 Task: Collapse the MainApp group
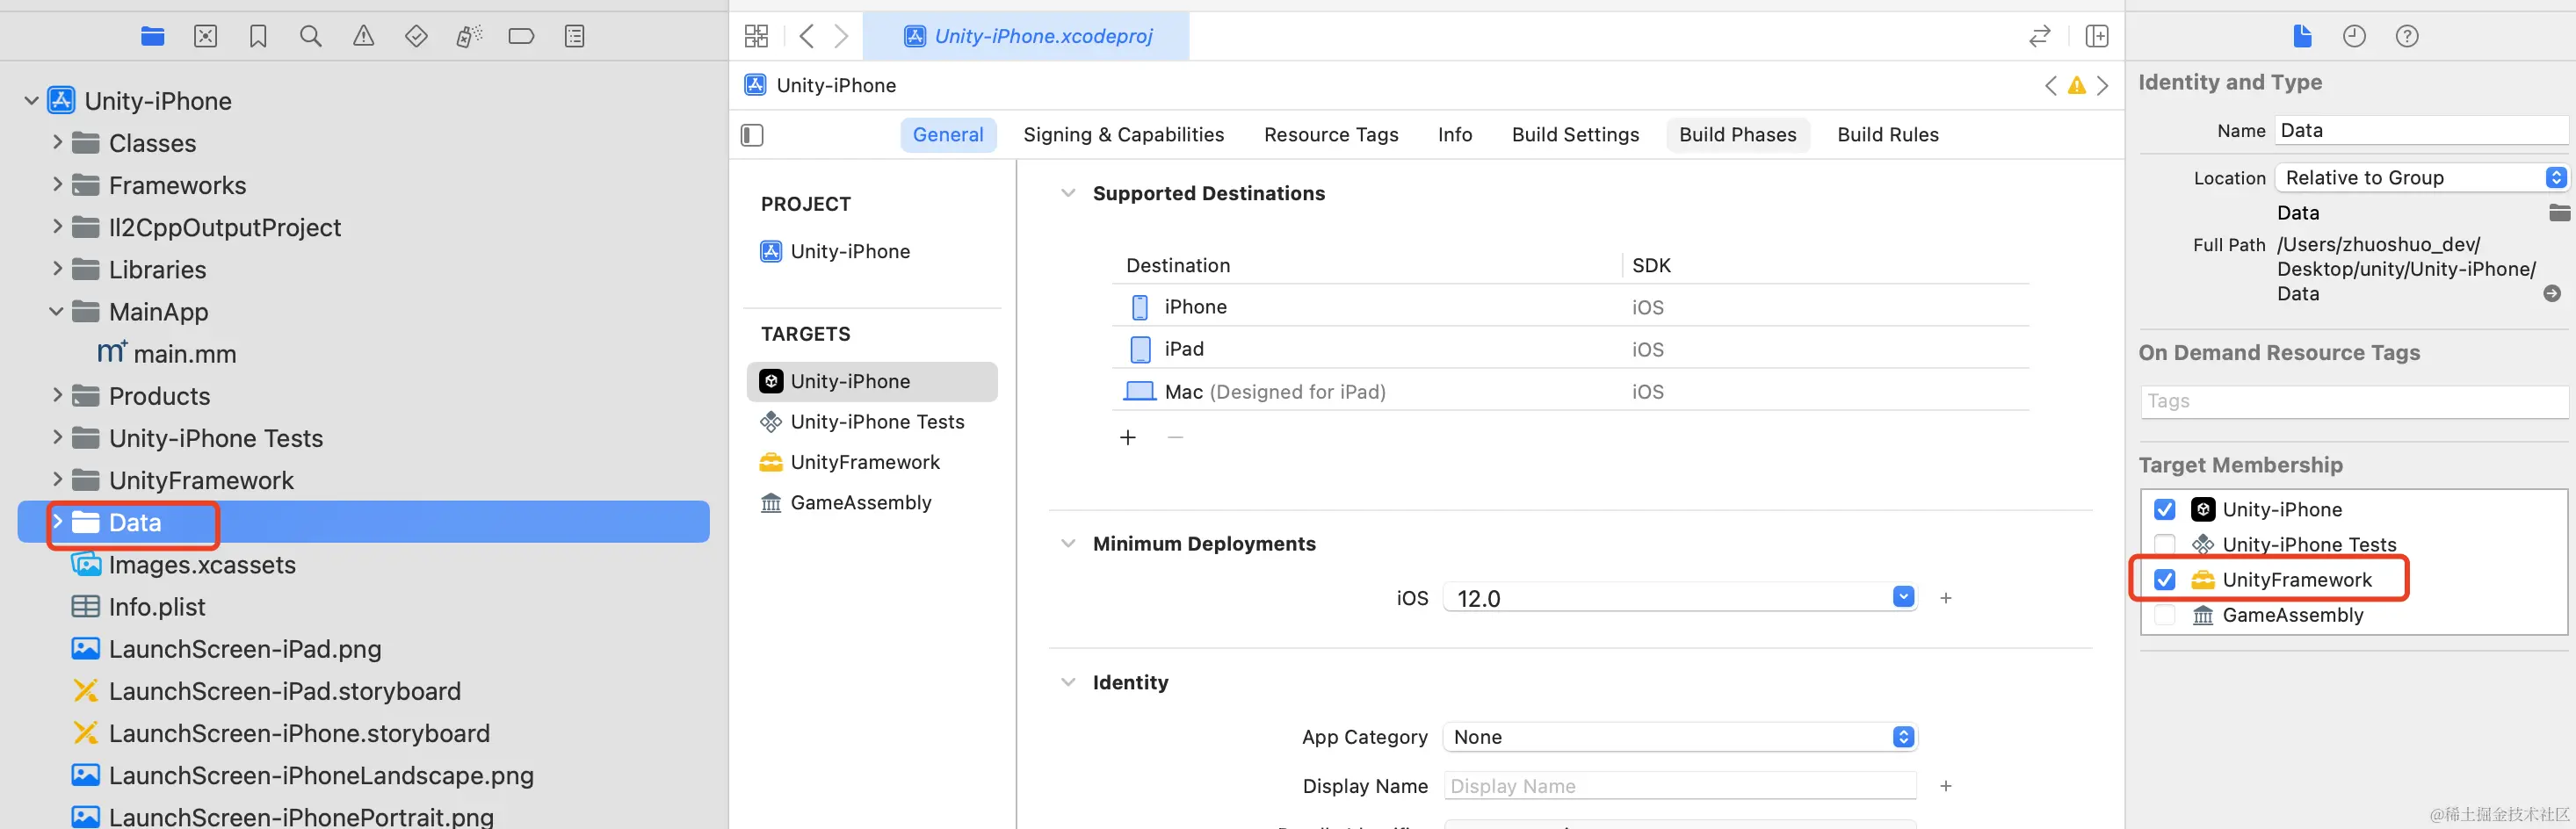click(x=57, y=312)
